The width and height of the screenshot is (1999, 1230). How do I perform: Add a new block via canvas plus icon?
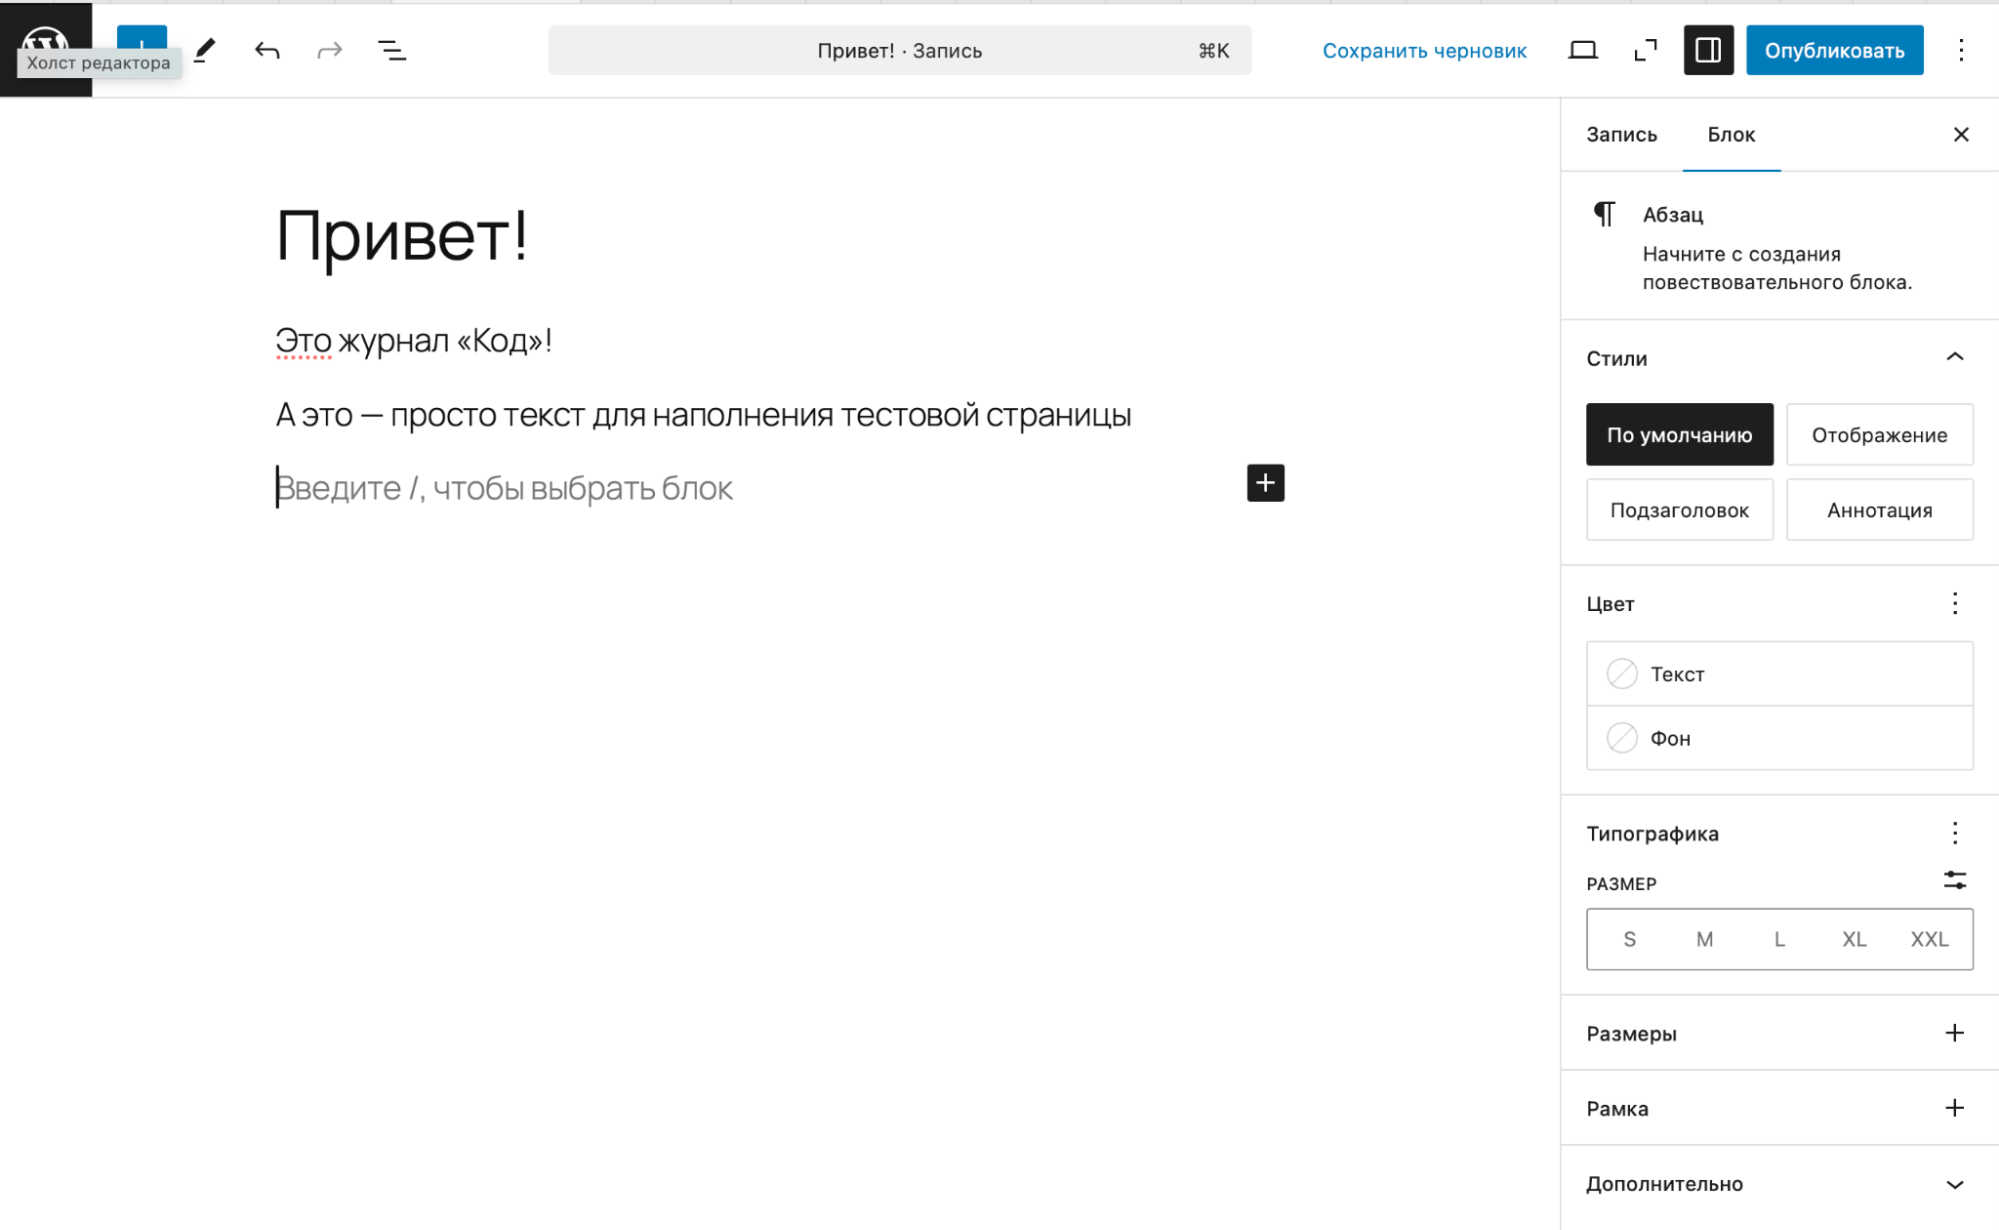[1264, 484]
